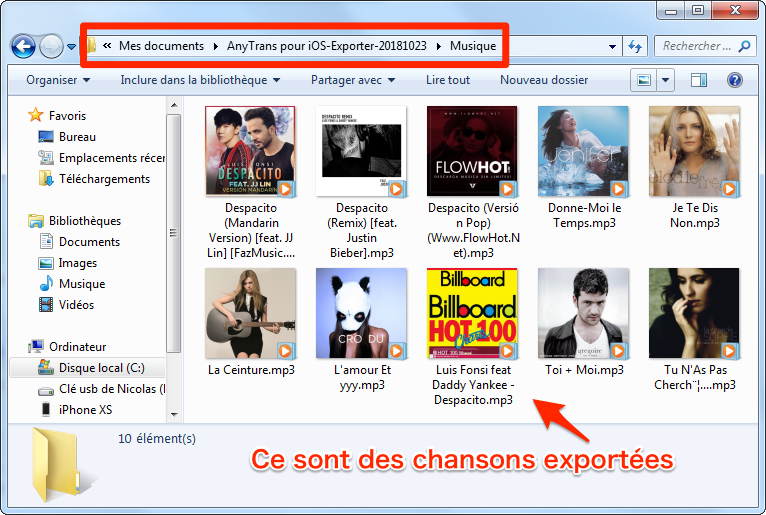Open the view options dropdown arrow
This screenshot has height=515, width=766.
665,80
